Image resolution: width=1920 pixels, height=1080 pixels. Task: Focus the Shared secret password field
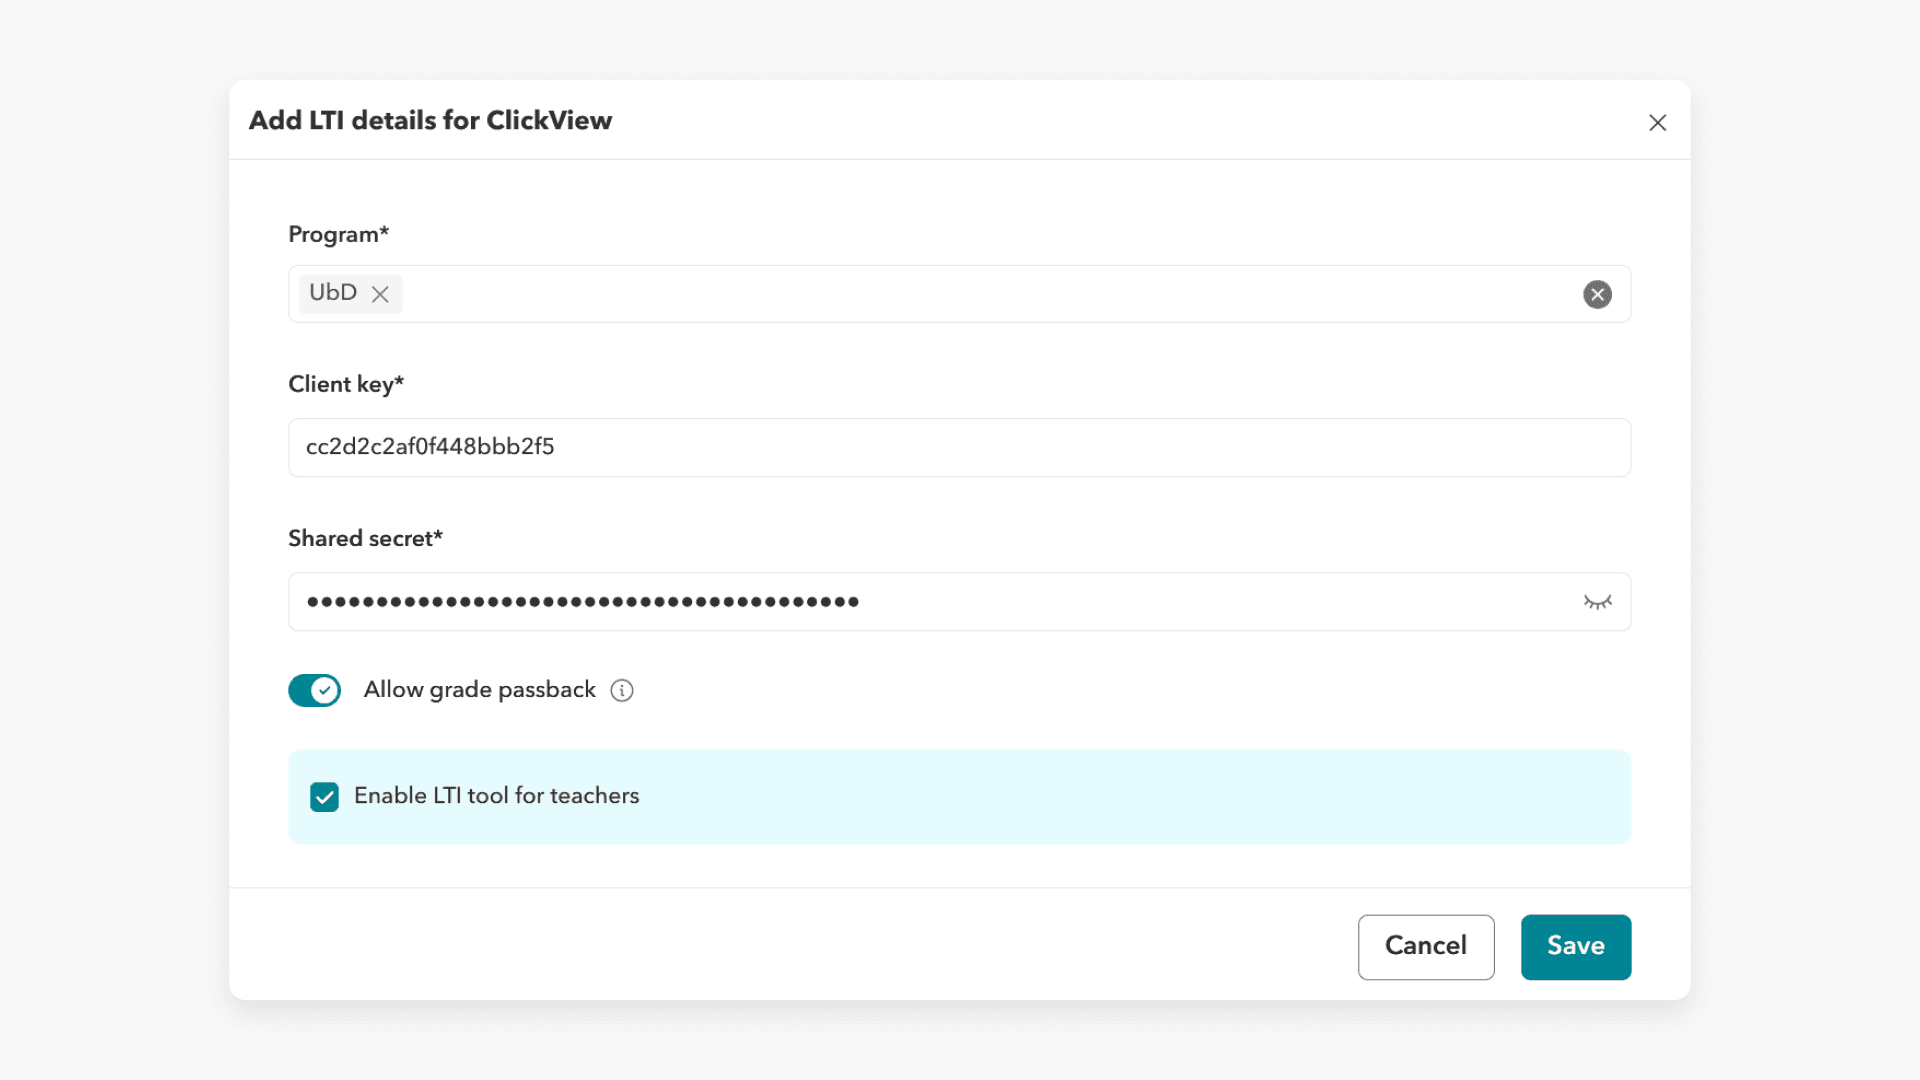(900, 602)
